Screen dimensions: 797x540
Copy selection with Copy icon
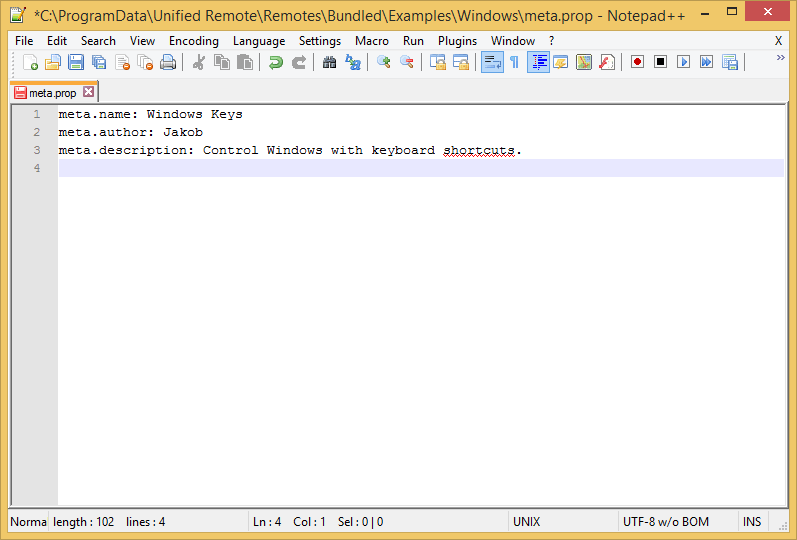click(222, 63)
